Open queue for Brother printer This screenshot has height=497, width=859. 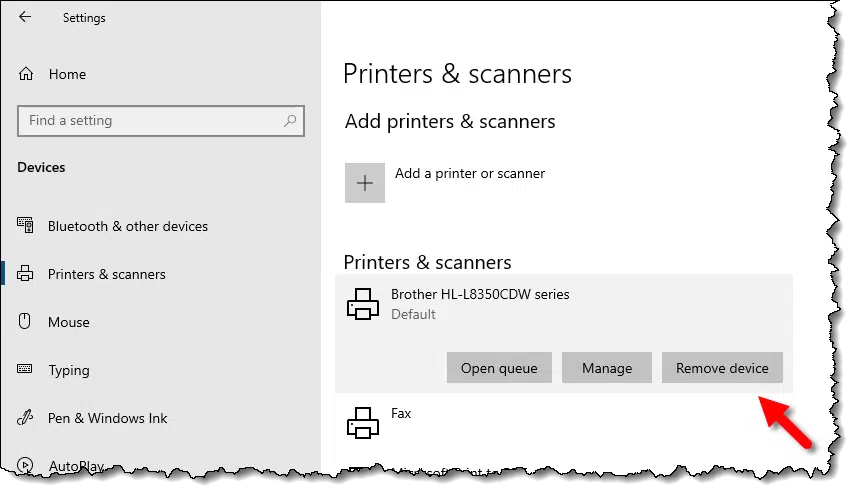[499, 368]
